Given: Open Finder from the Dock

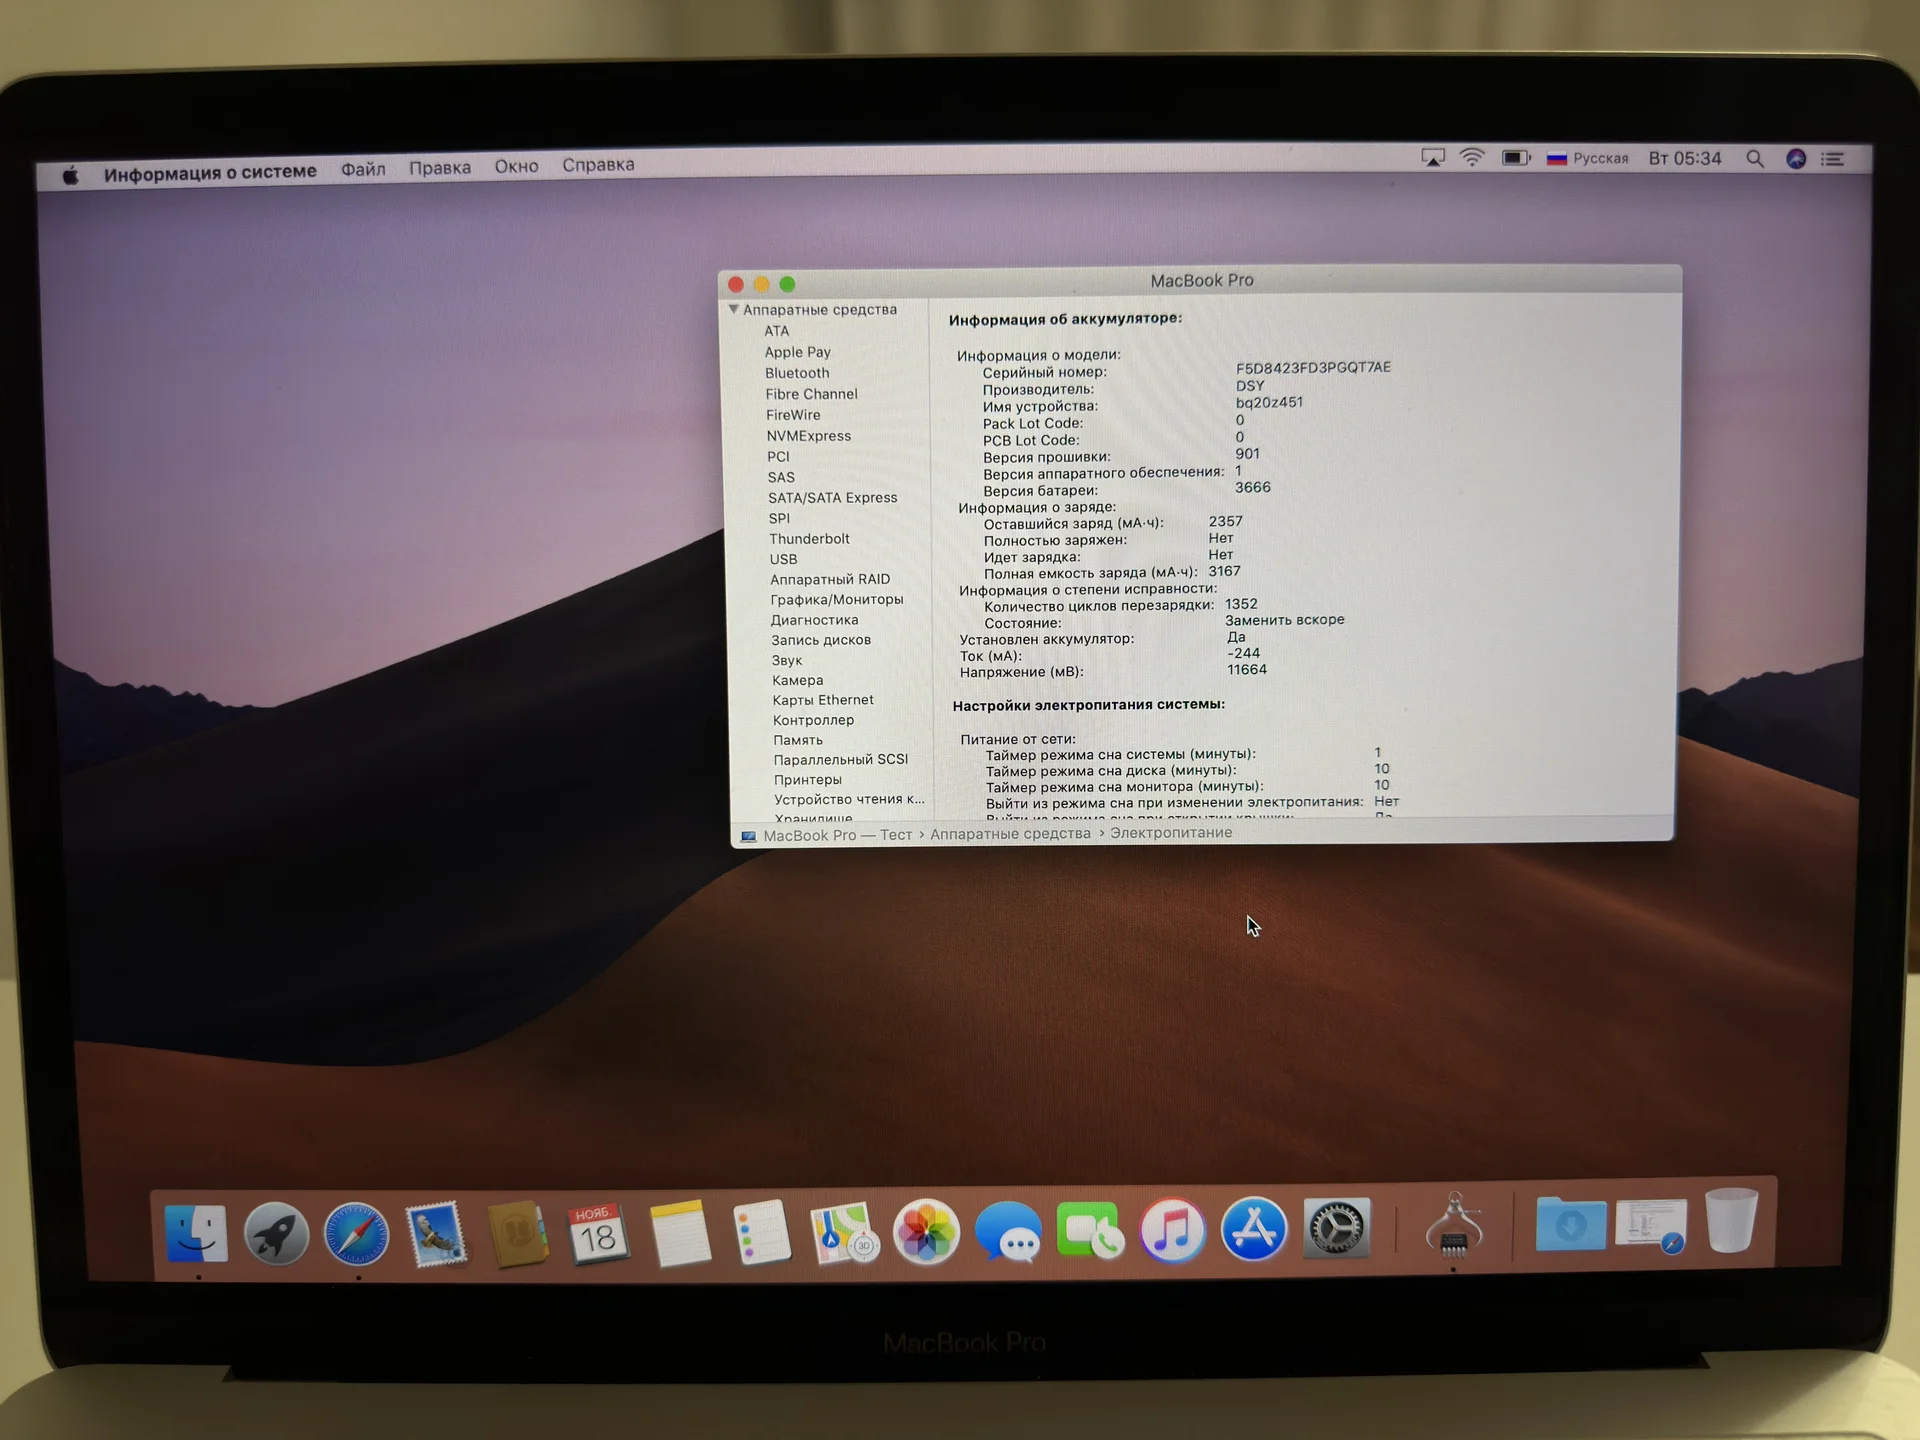Looking at the screenshot, I should [196, 1233].
